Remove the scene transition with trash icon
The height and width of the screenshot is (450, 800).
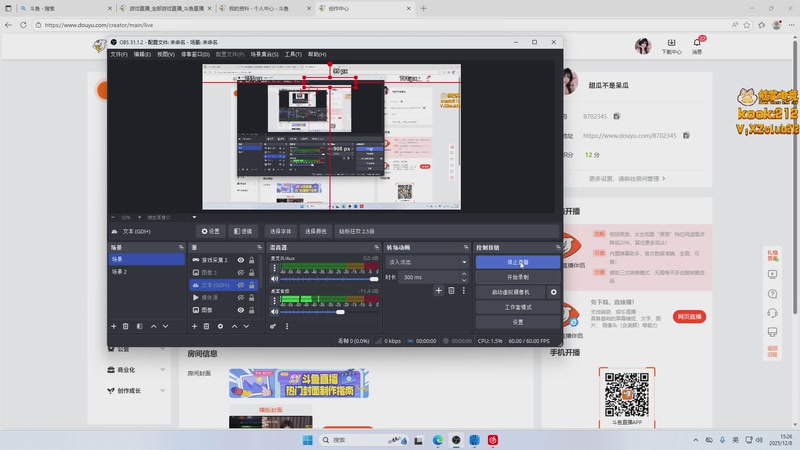pyautogui.click(x=451, y=290)
